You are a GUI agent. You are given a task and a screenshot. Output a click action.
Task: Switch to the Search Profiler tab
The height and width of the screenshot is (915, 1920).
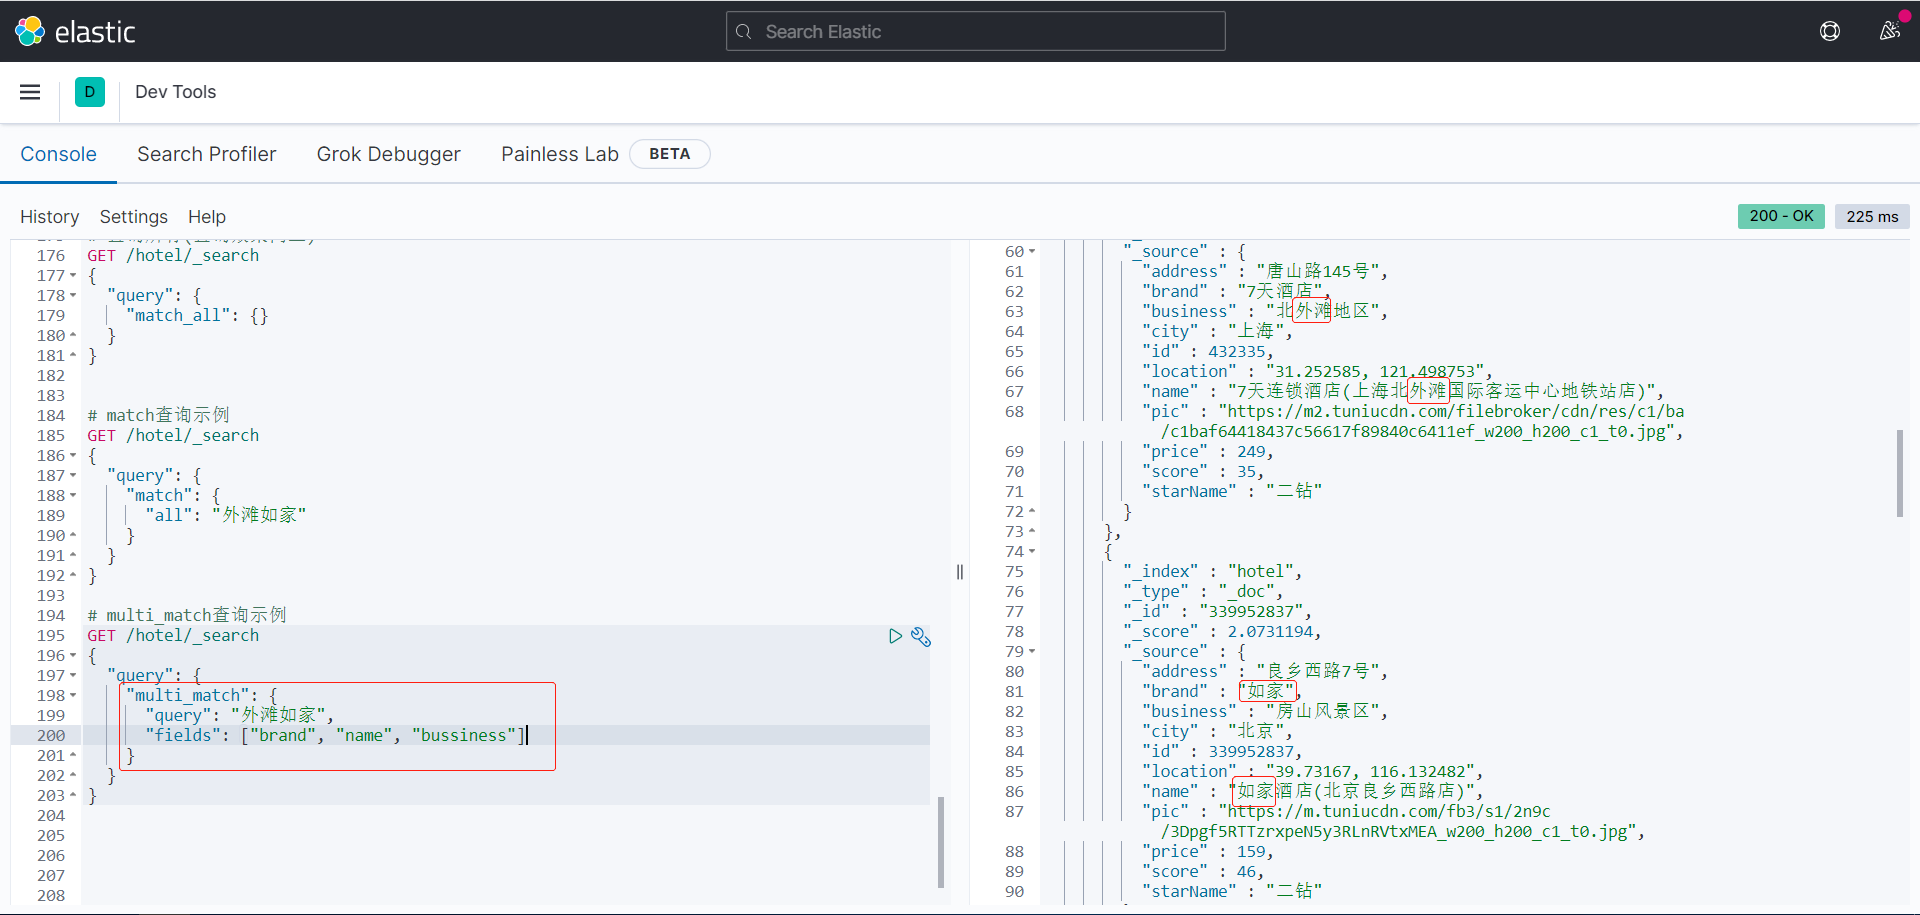[x=206, y=154]
